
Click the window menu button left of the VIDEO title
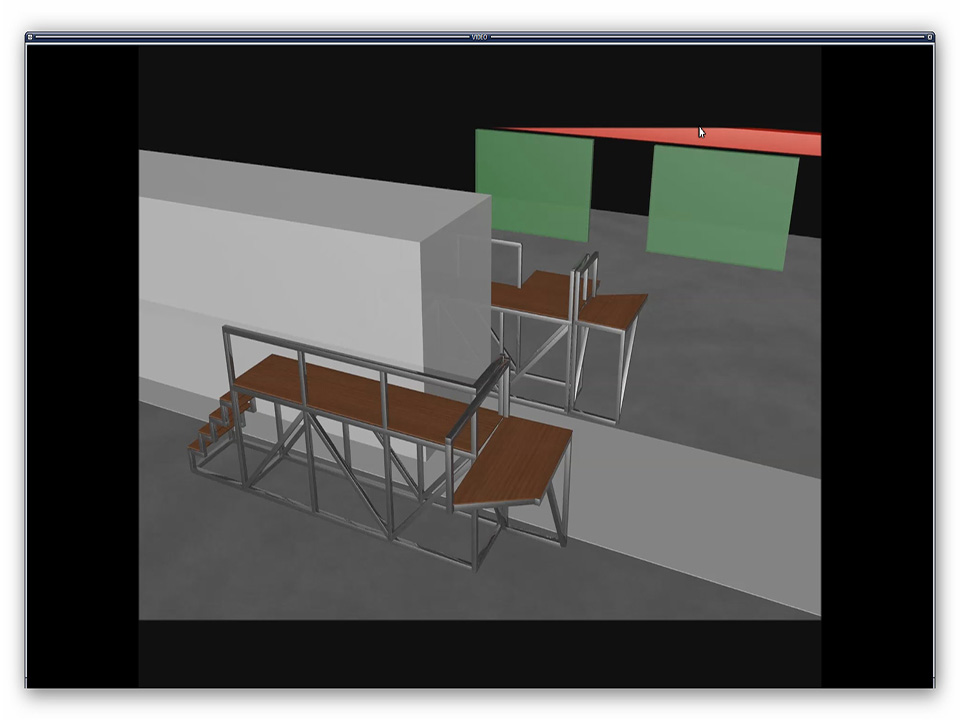[x=30, y=37]
